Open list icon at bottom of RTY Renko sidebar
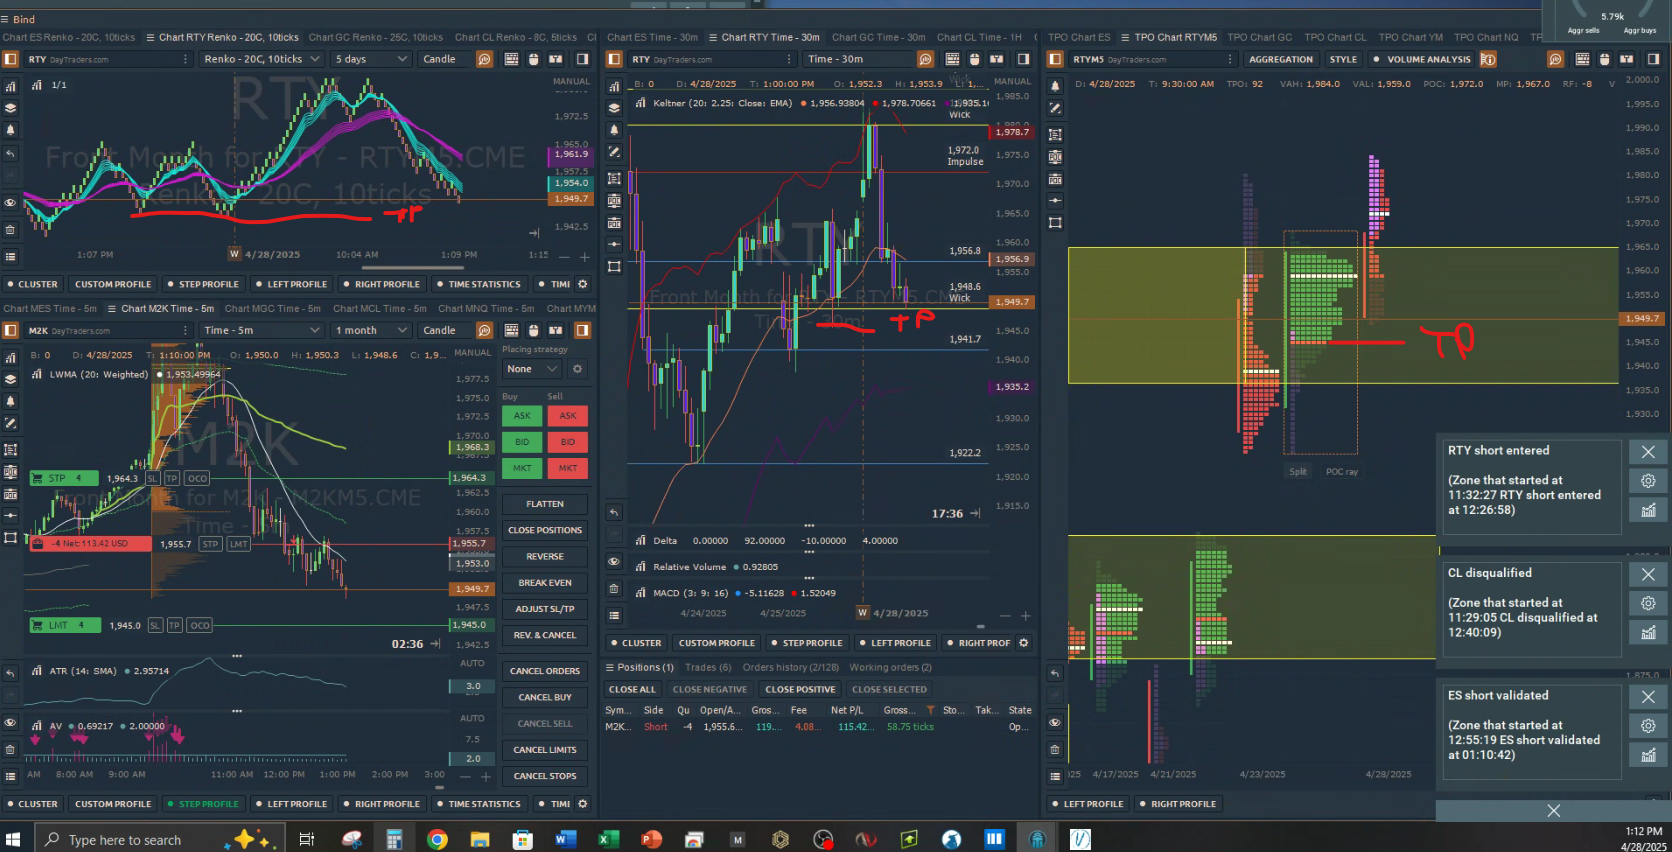 (x=11, y=256)
